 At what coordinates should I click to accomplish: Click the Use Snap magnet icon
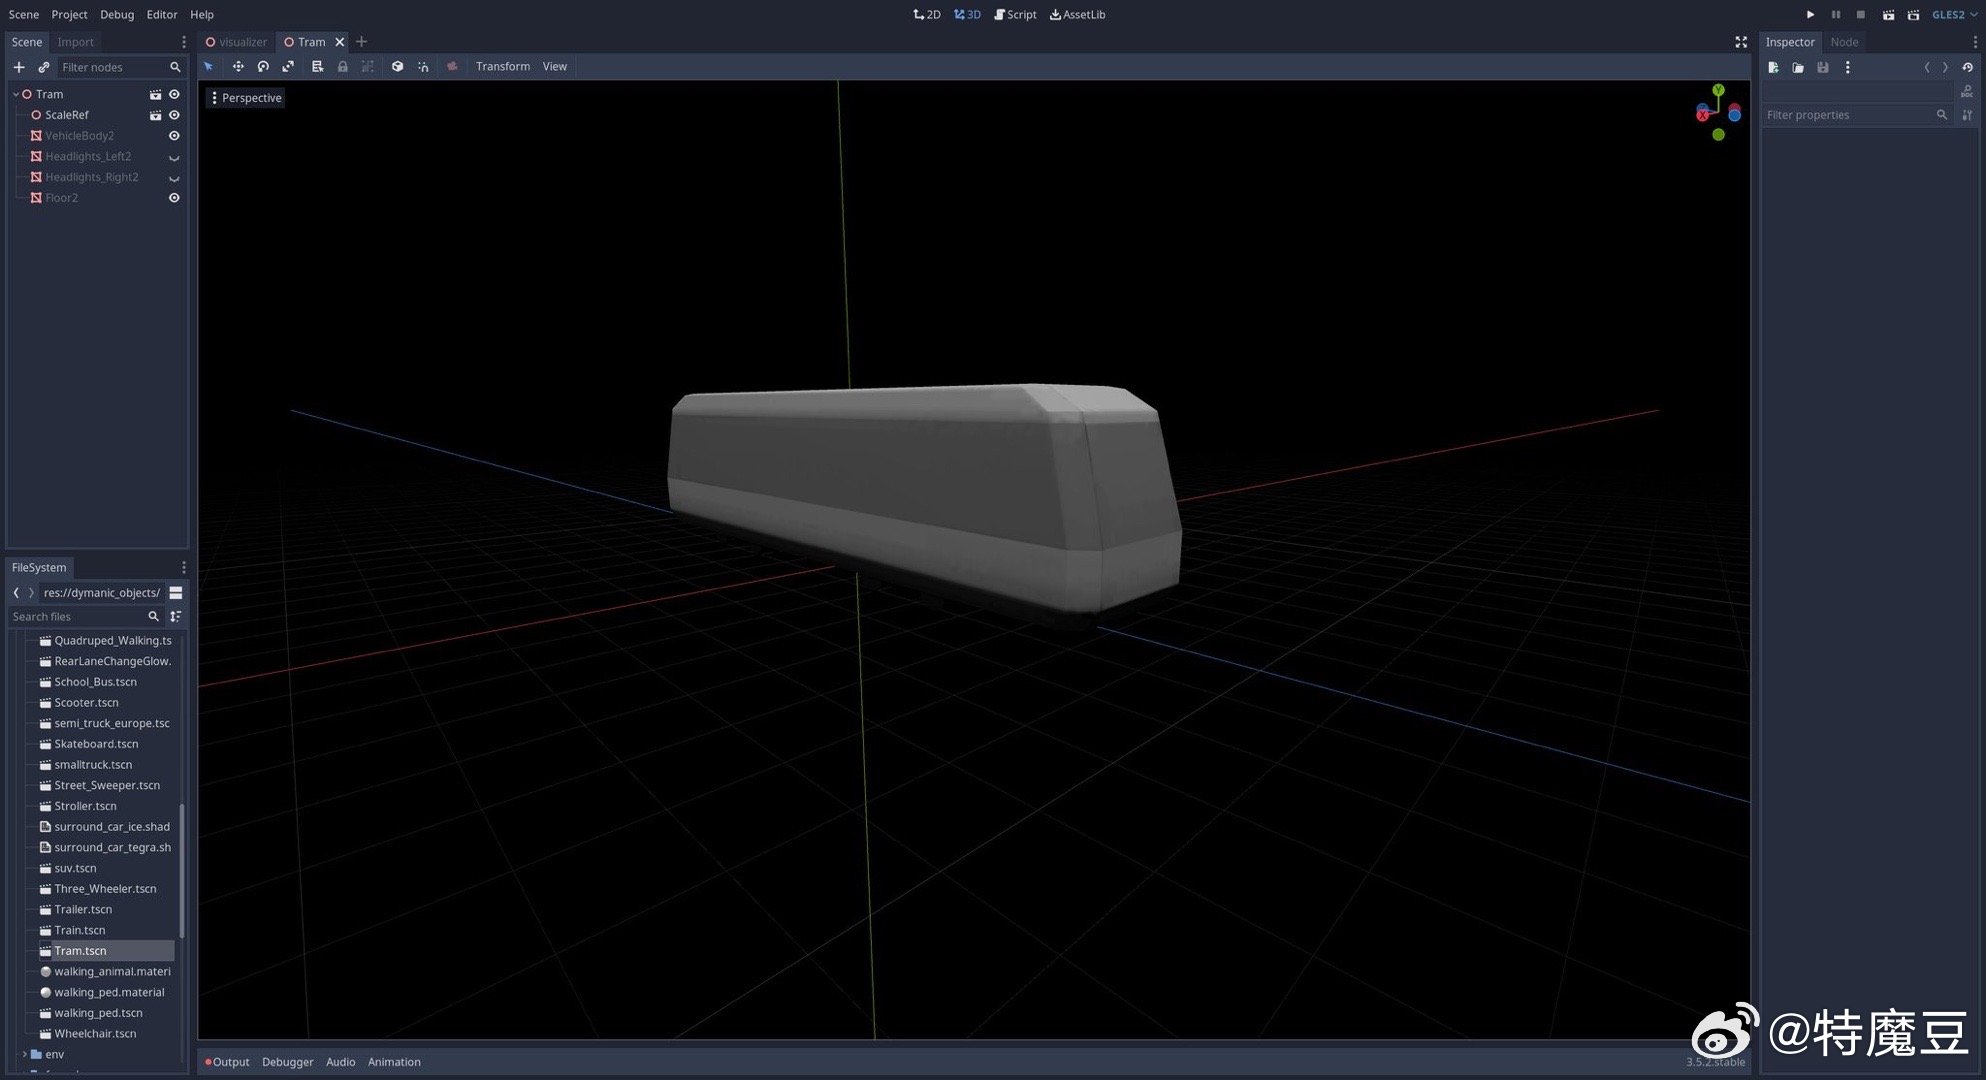click(423, 66)
